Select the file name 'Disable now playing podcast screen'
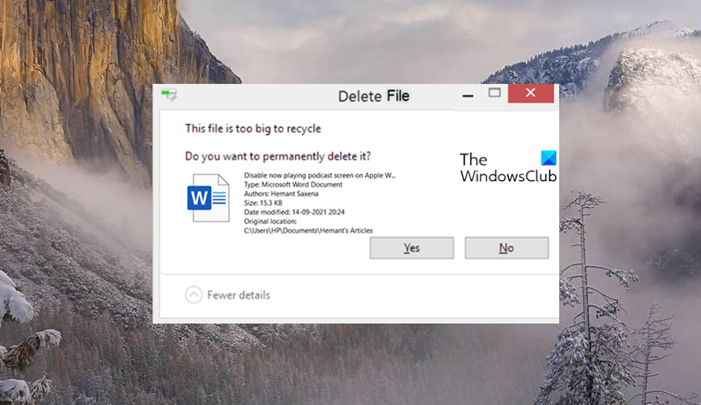This screenshot has height=405, width=701. [320, 175]
